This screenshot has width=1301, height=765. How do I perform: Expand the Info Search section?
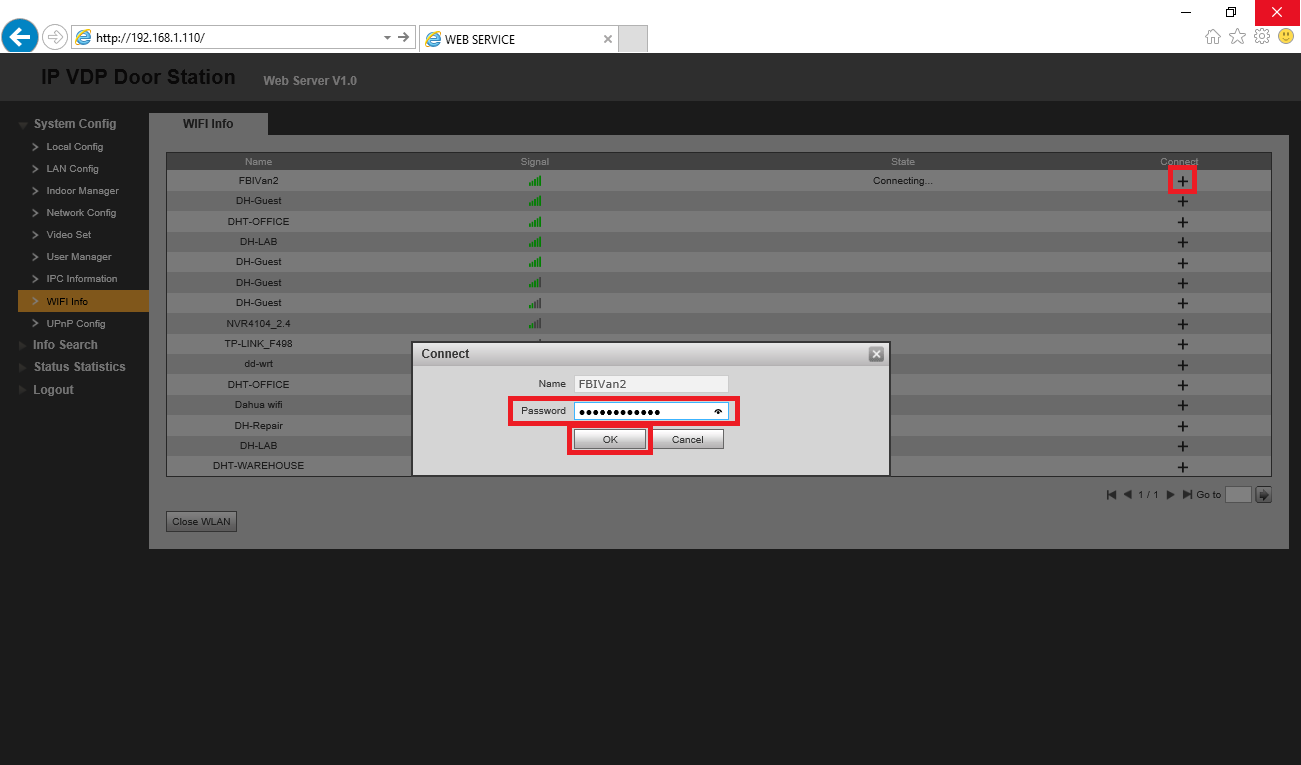24,345
